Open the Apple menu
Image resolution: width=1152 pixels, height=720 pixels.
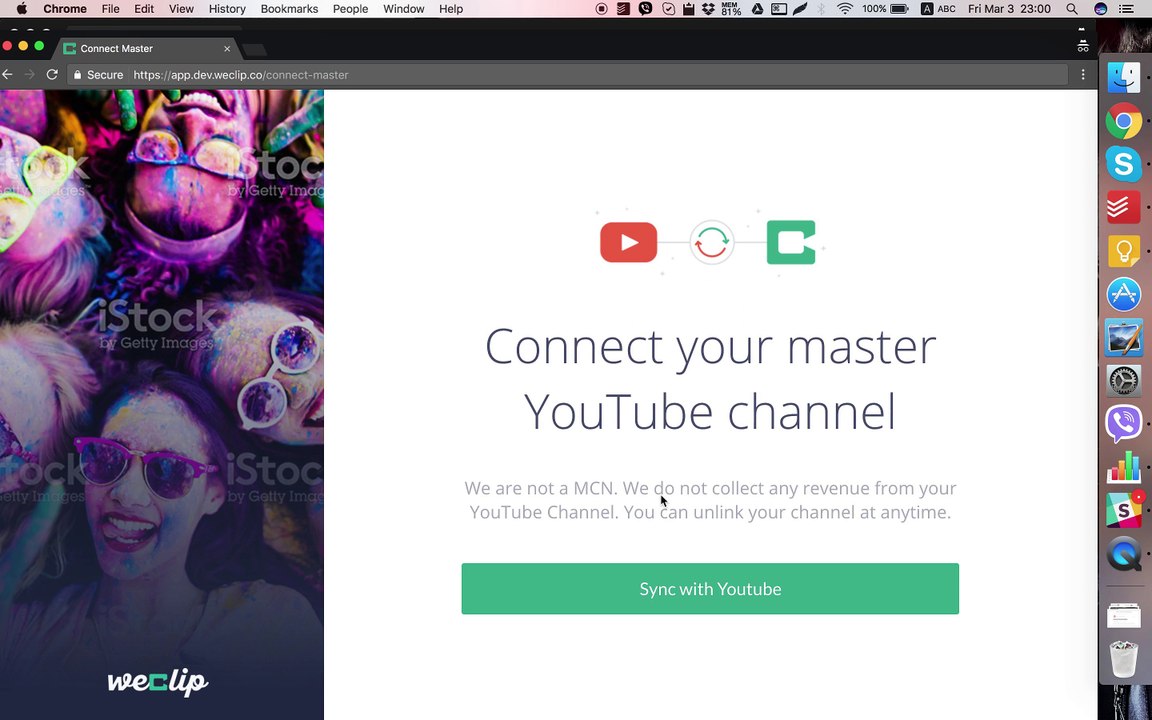click(x=21, y=9)
